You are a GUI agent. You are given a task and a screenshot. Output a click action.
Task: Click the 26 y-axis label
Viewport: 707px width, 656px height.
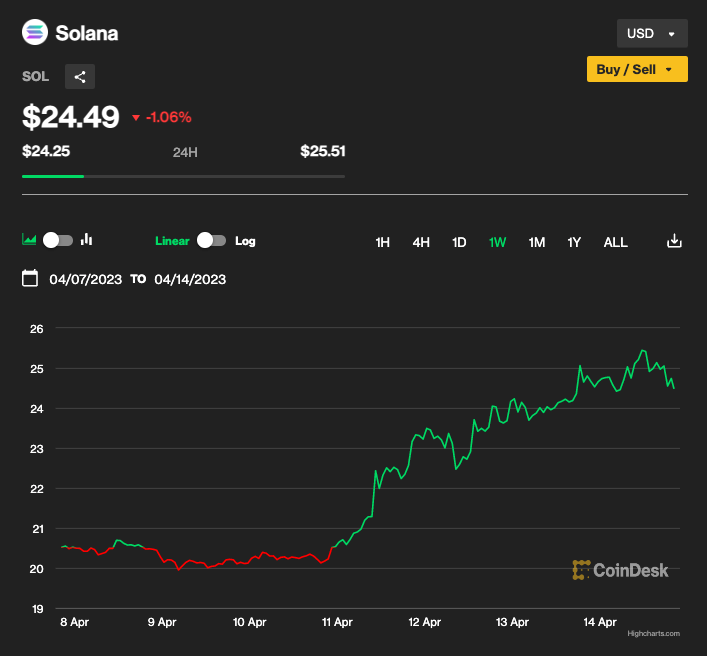[37, 329]
